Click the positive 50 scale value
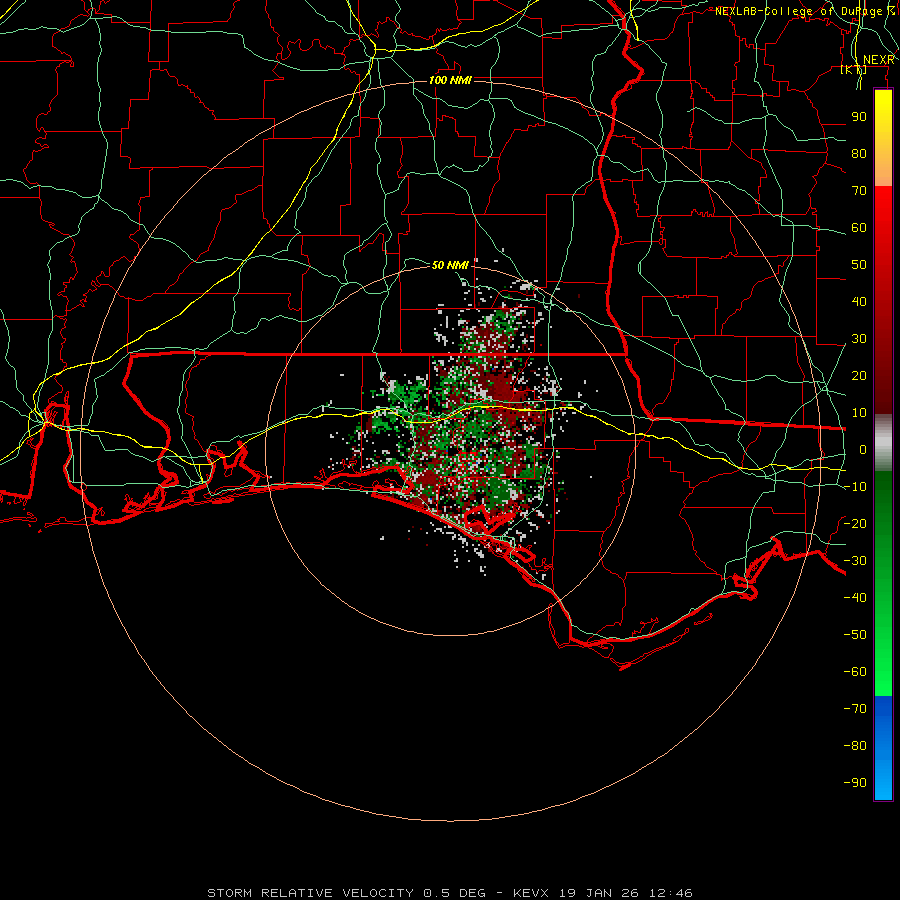 click(x=859, y=265)
